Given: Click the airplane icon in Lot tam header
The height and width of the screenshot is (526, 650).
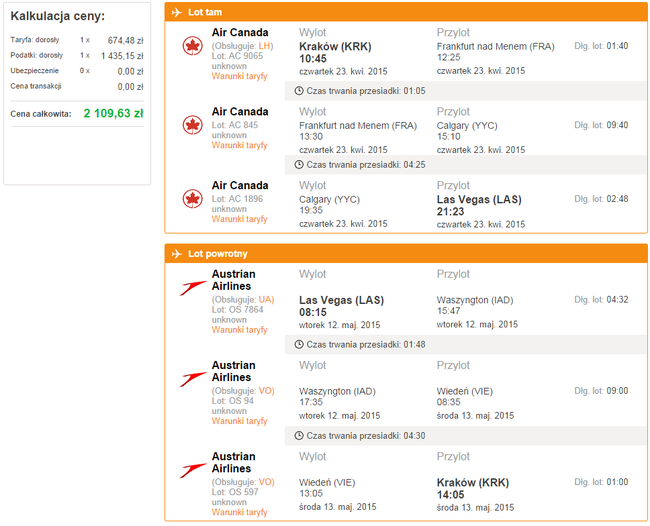Looking at the screenshot, I should coord(177,12).
